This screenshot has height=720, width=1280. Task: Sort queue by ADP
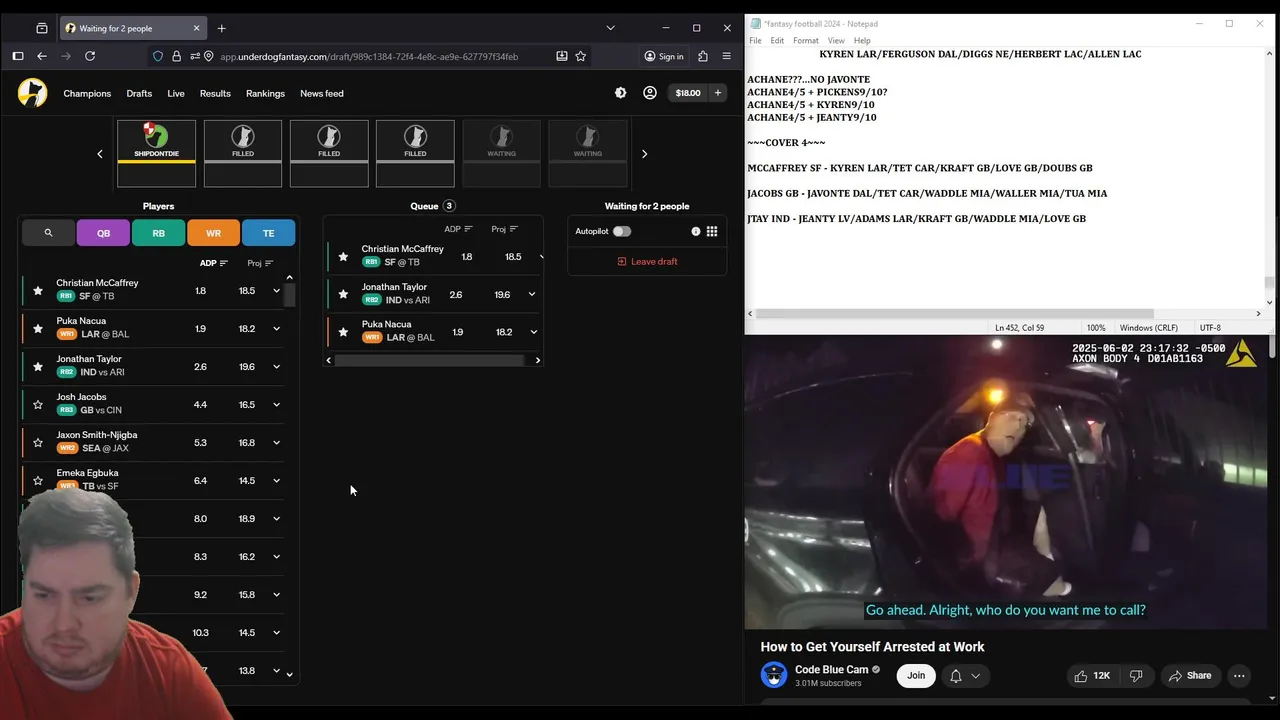coord(458,229)
